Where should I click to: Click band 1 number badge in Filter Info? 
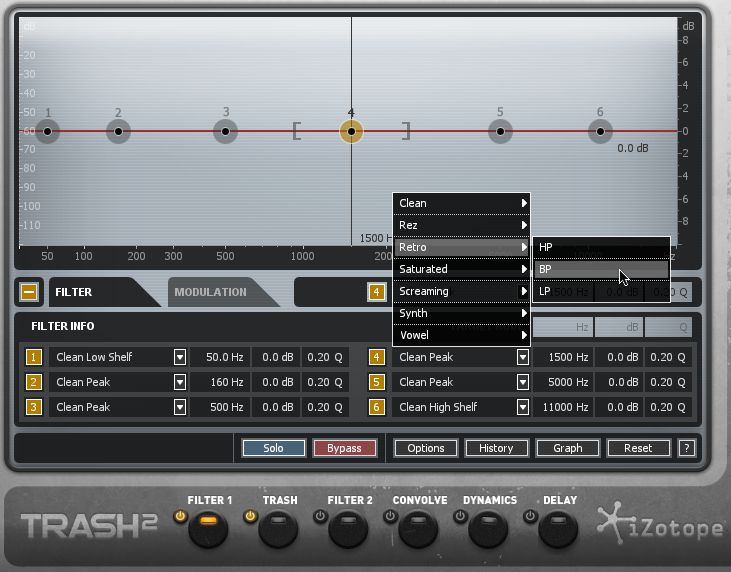pos(33,358)
